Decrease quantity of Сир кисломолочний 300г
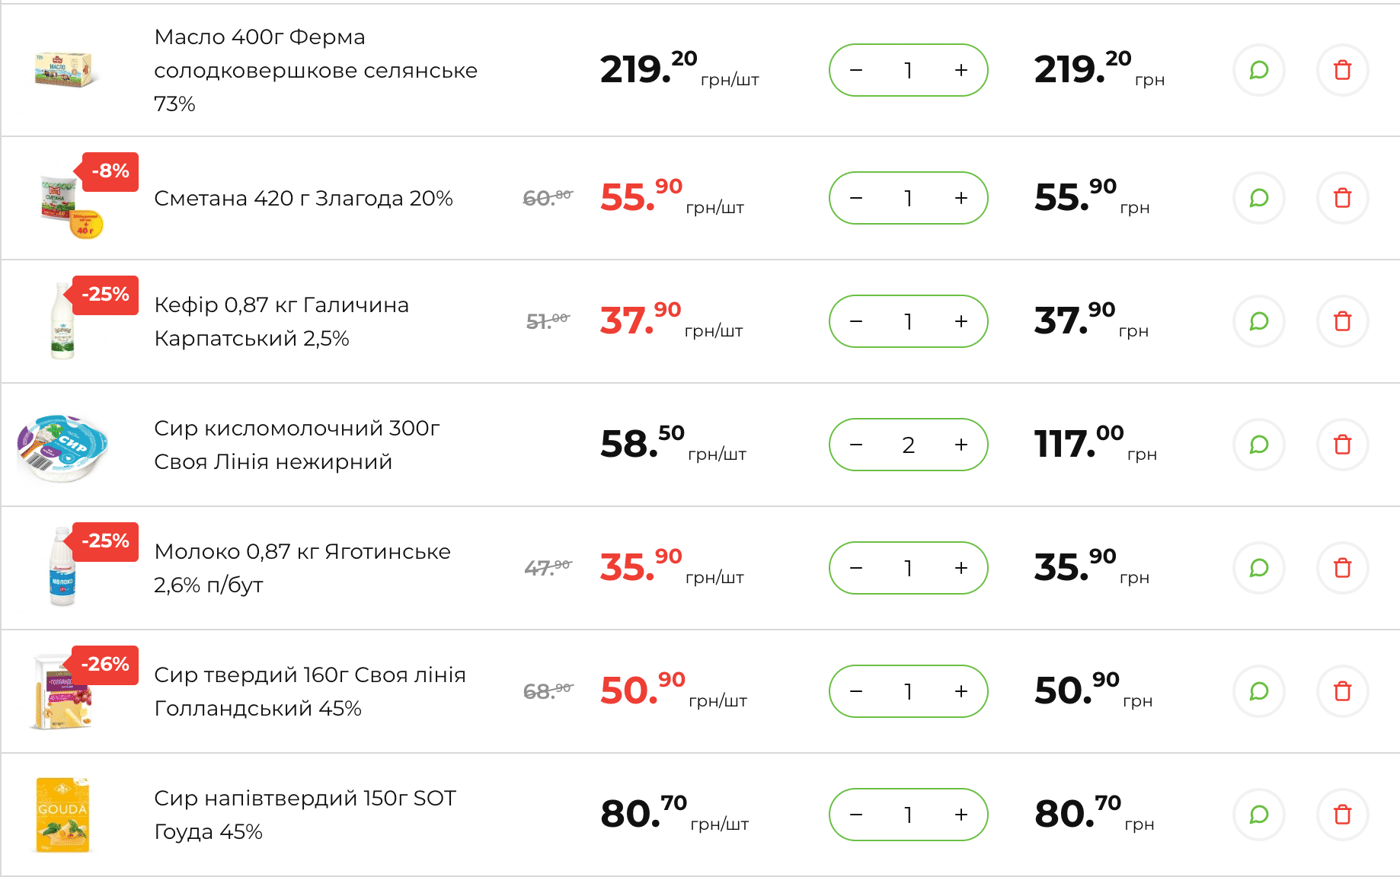The image size is (1400, 877). coord(856,444)
